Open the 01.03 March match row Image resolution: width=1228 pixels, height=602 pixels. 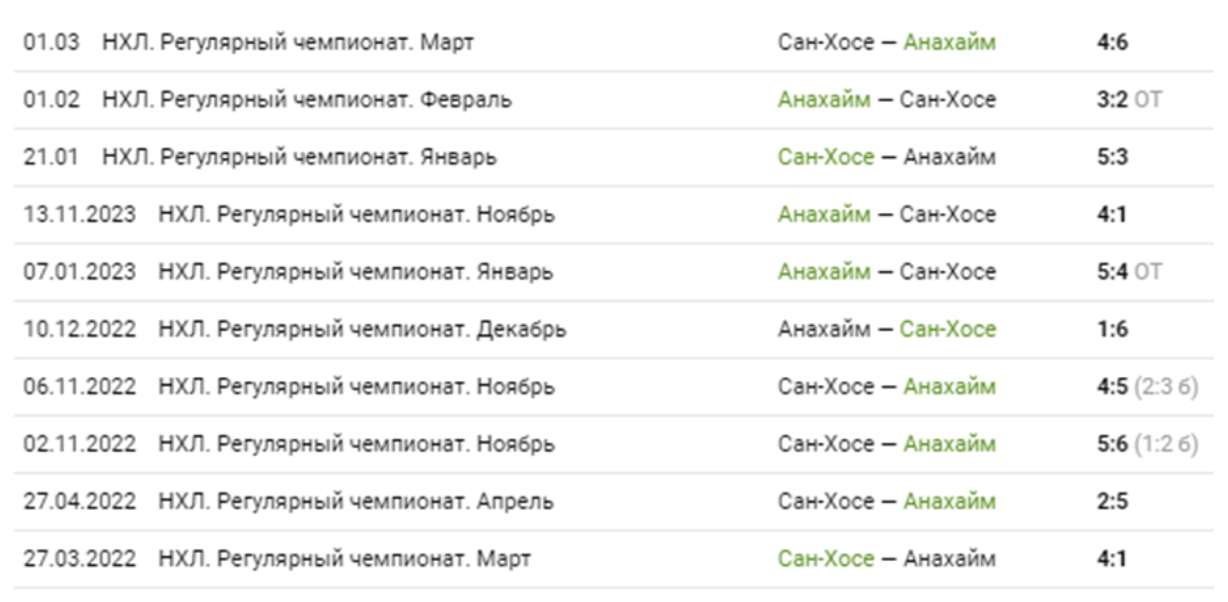288,43
